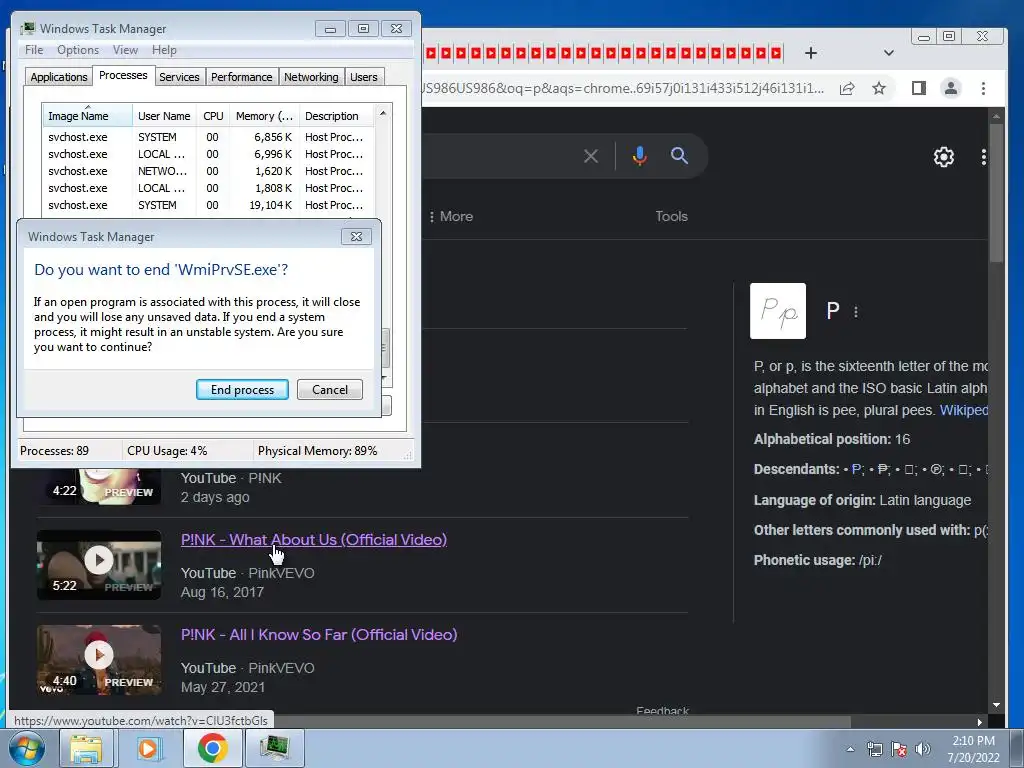This screenshot has width=1024, height=768.
Task: Open Task Manager Help menu
Action: (x=164, y=50)
